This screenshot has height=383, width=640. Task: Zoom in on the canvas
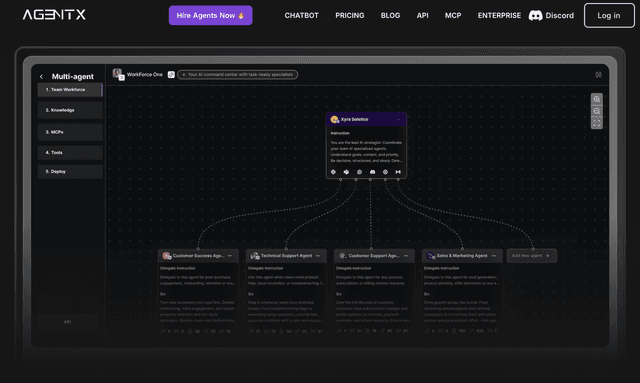(x=597, y=99)
